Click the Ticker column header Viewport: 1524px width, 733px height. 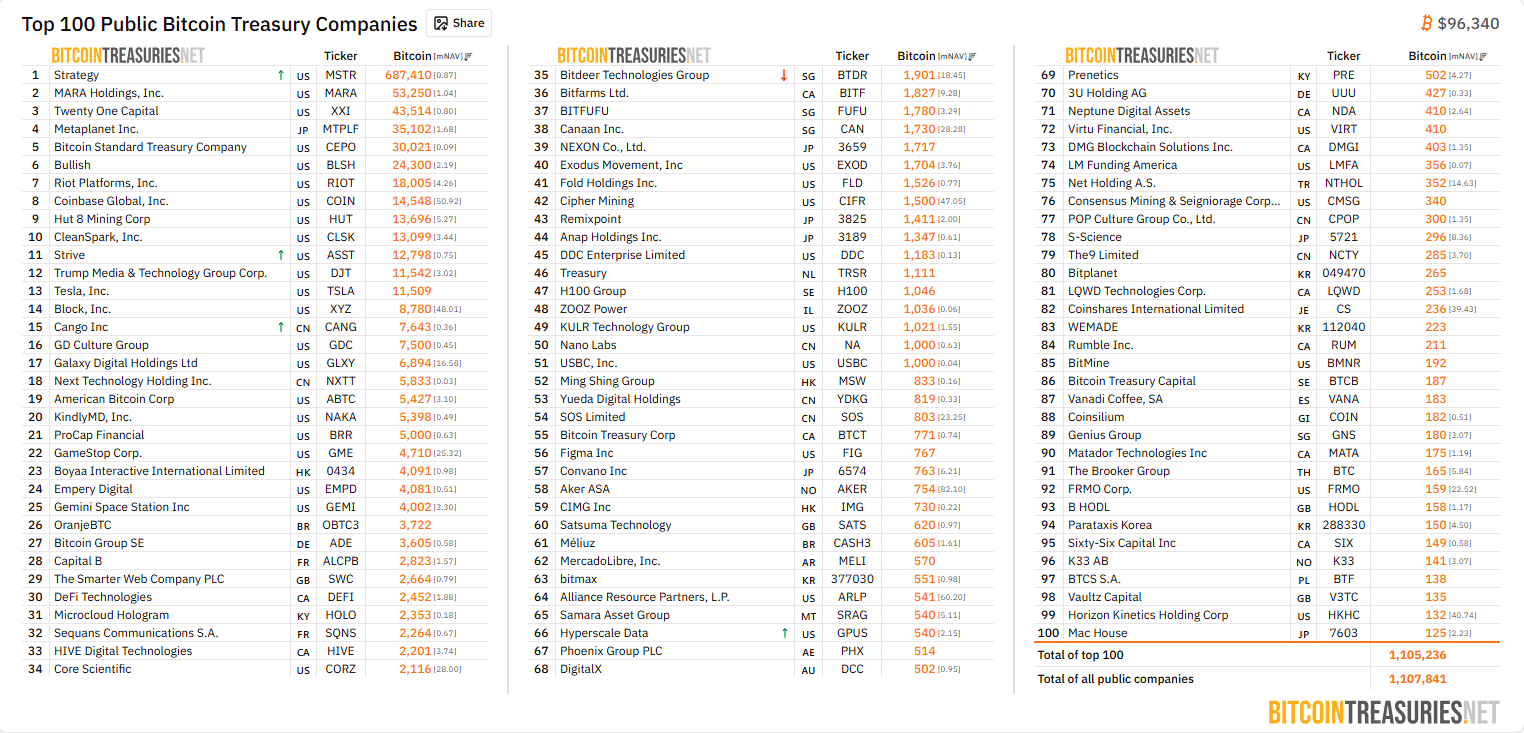(340, 56)
